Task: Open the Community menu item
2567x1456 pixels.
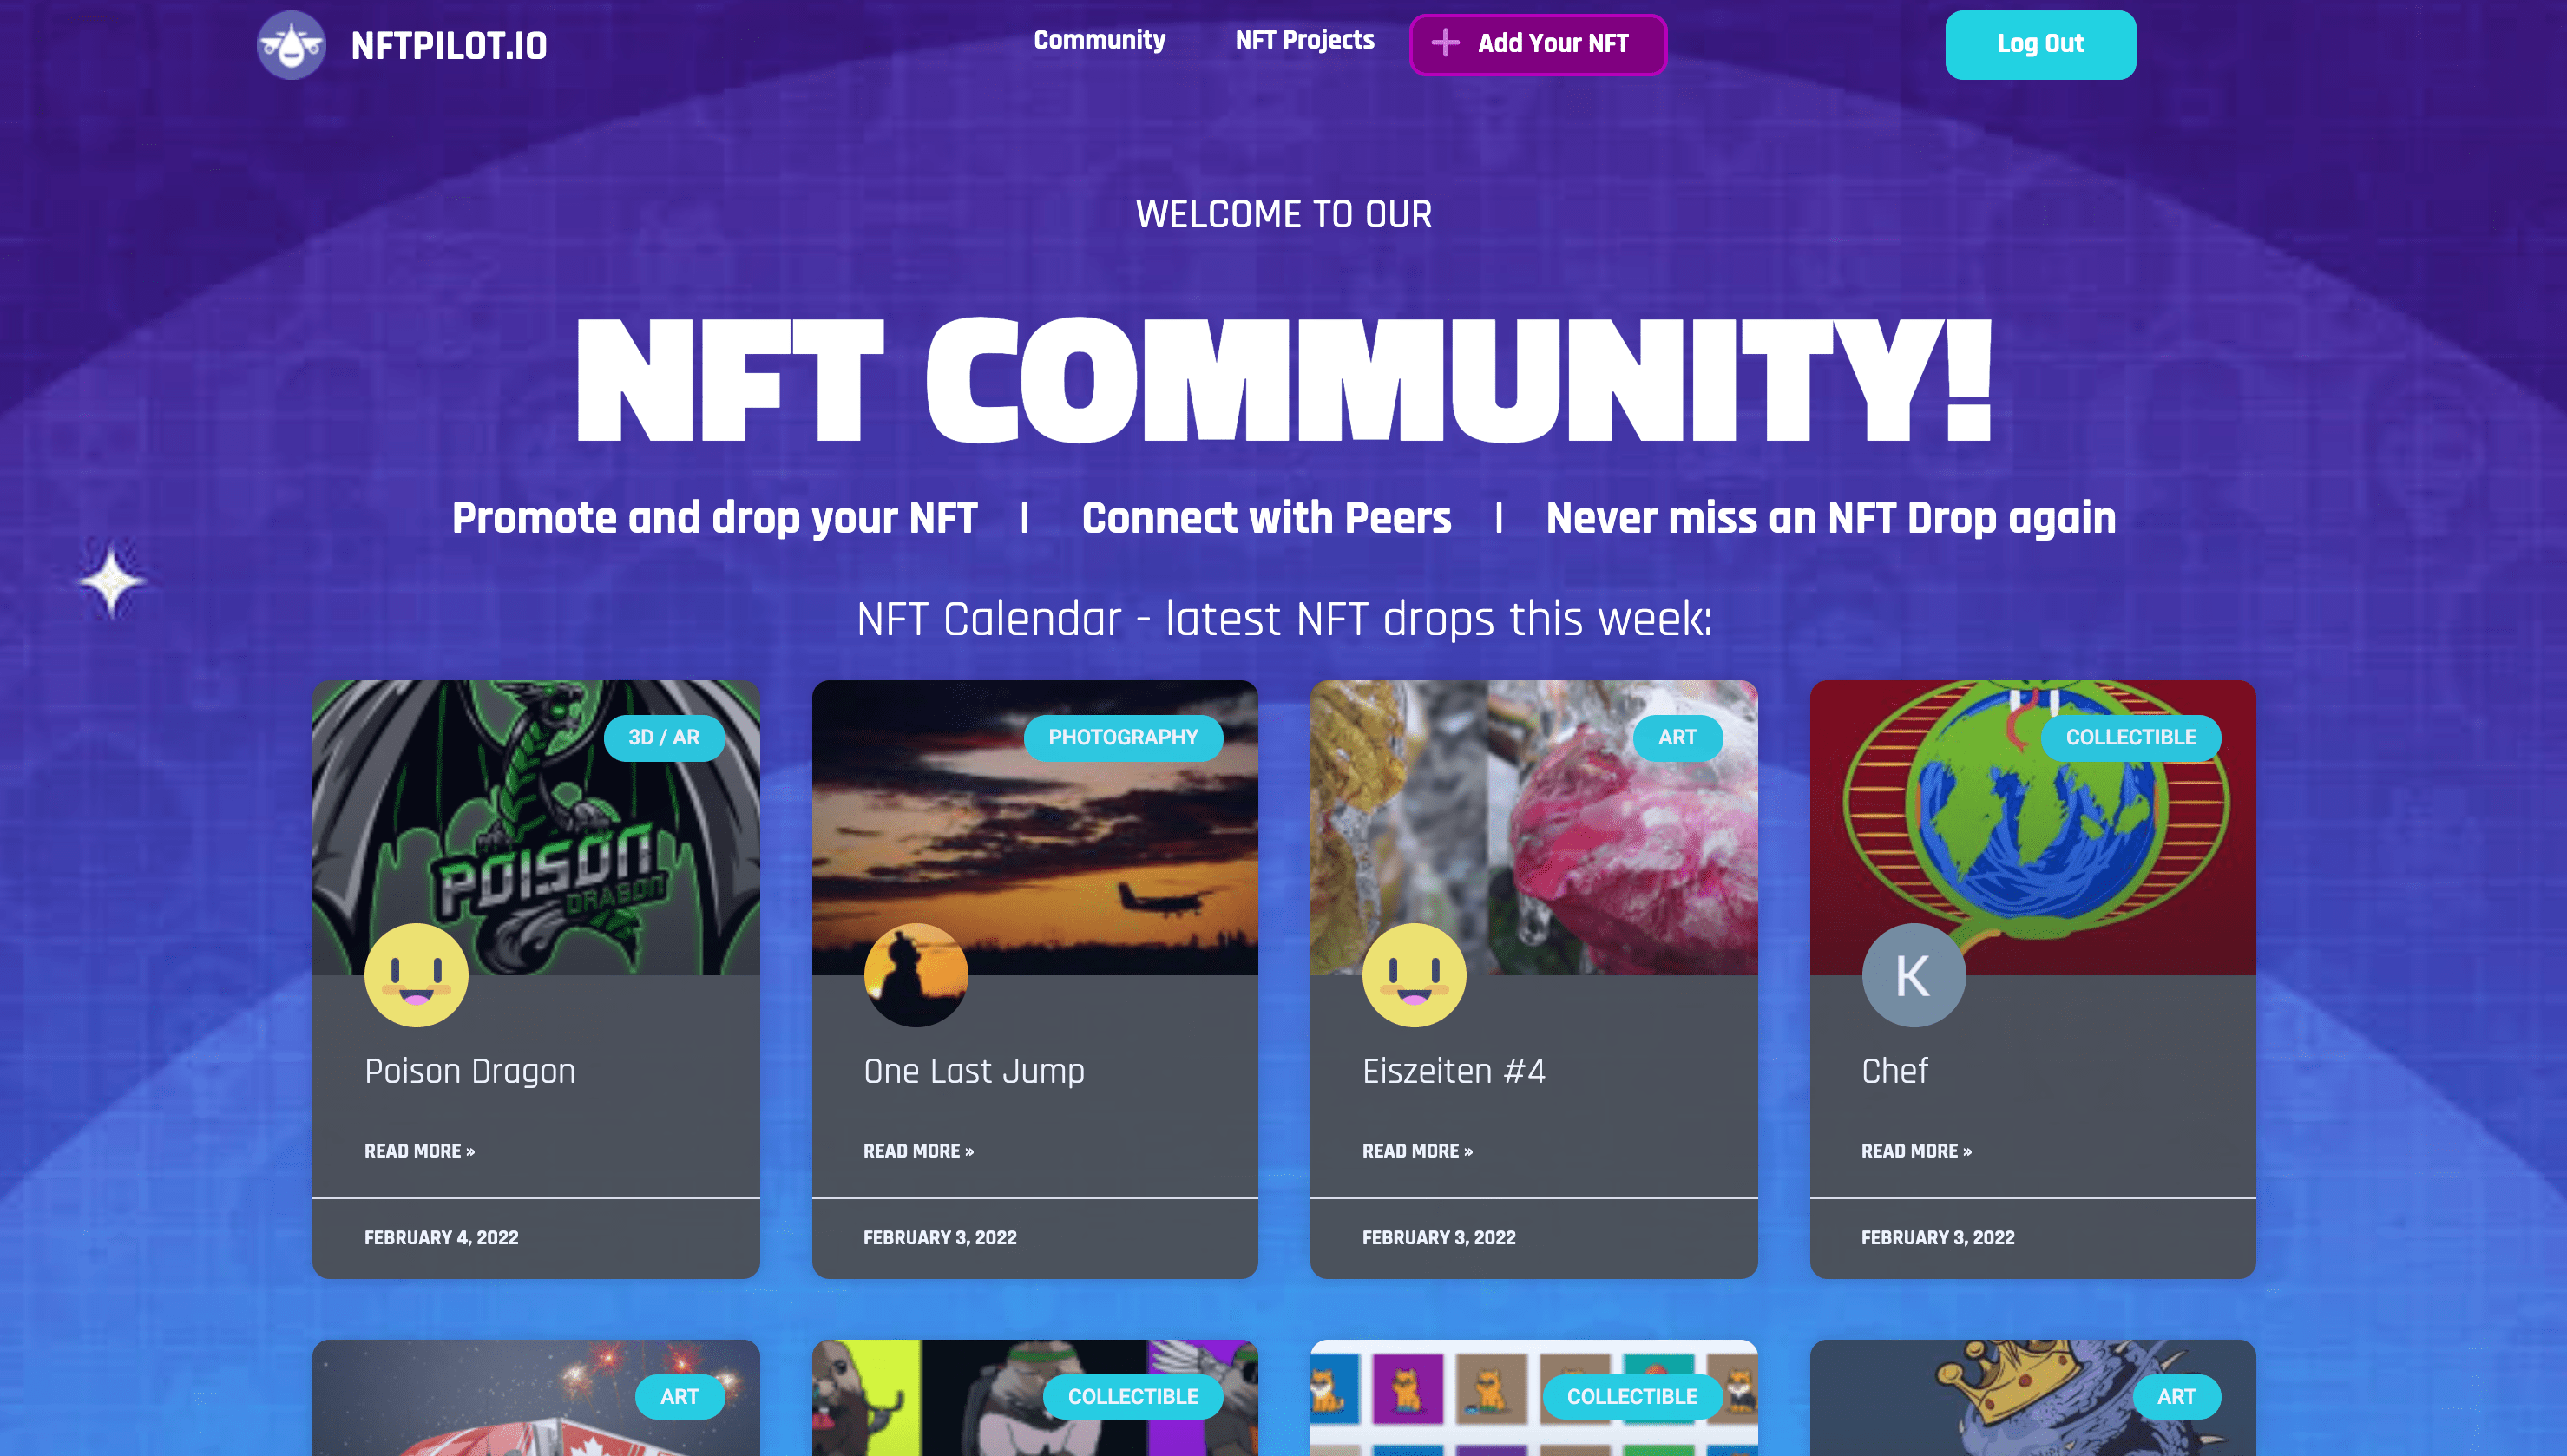Action: tap(1099, 40)
